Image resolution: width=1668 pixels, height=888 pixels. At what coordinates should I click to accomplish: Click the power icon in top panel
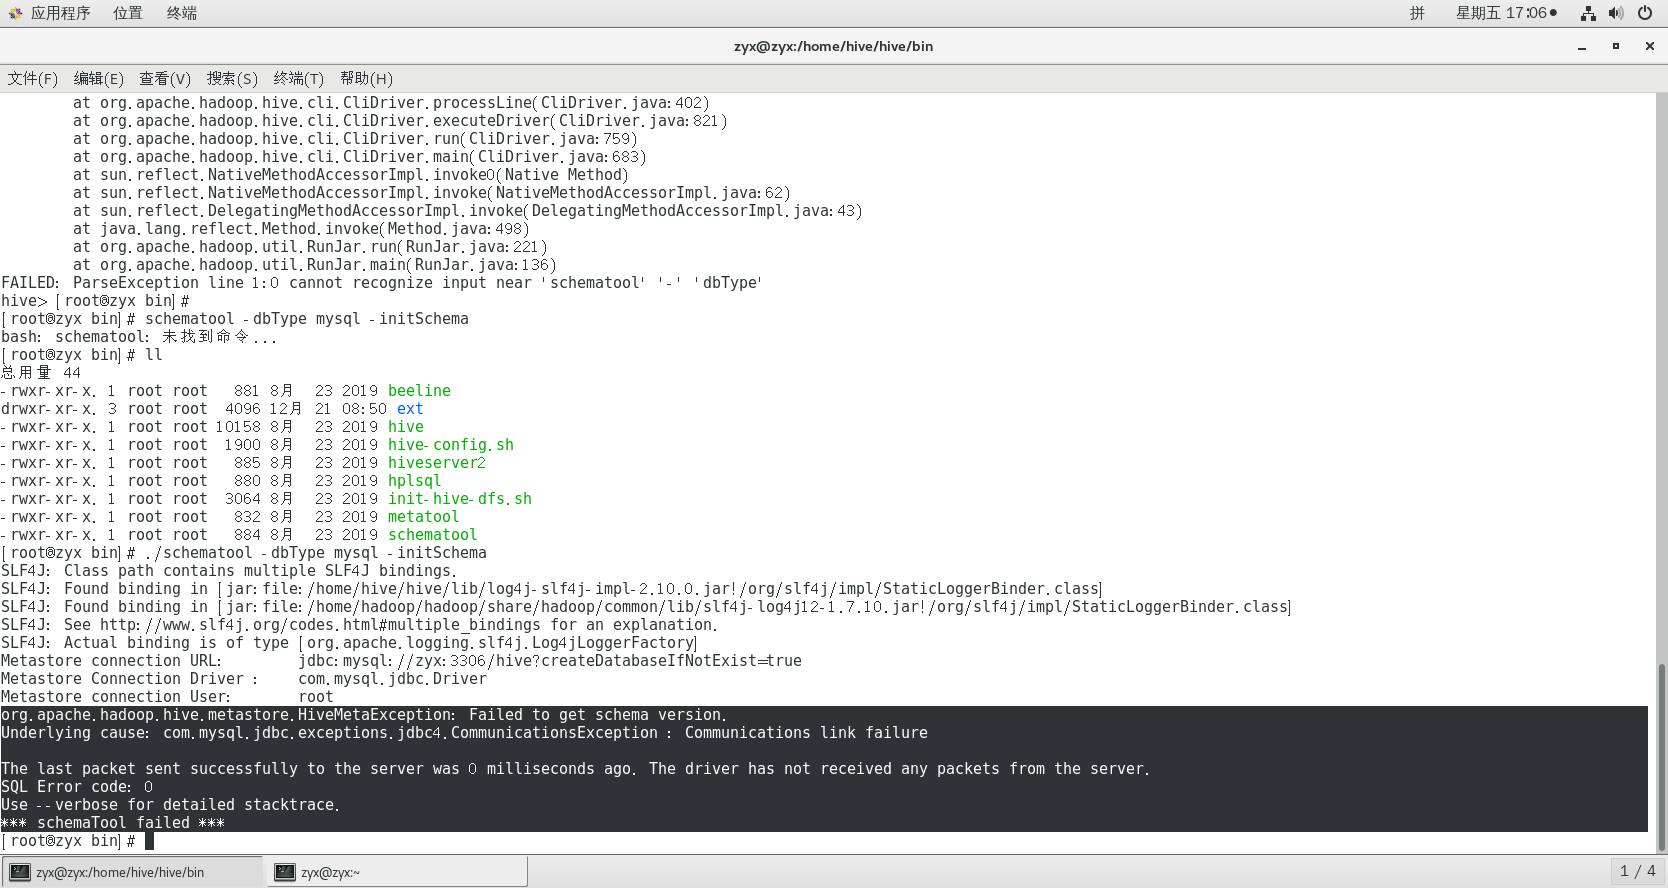point(1645,13)
